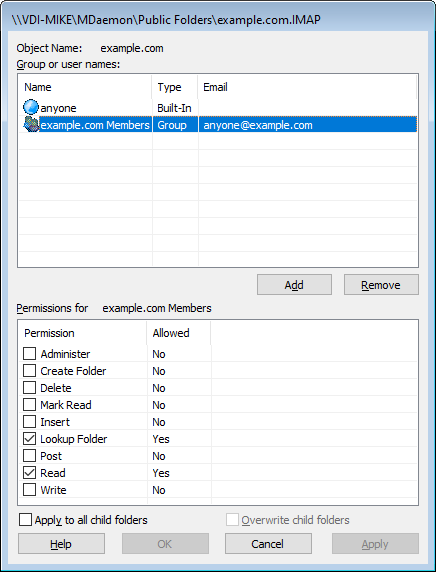Click the group icon for example.com Members

pyautogui.click(x=31, y=124)
